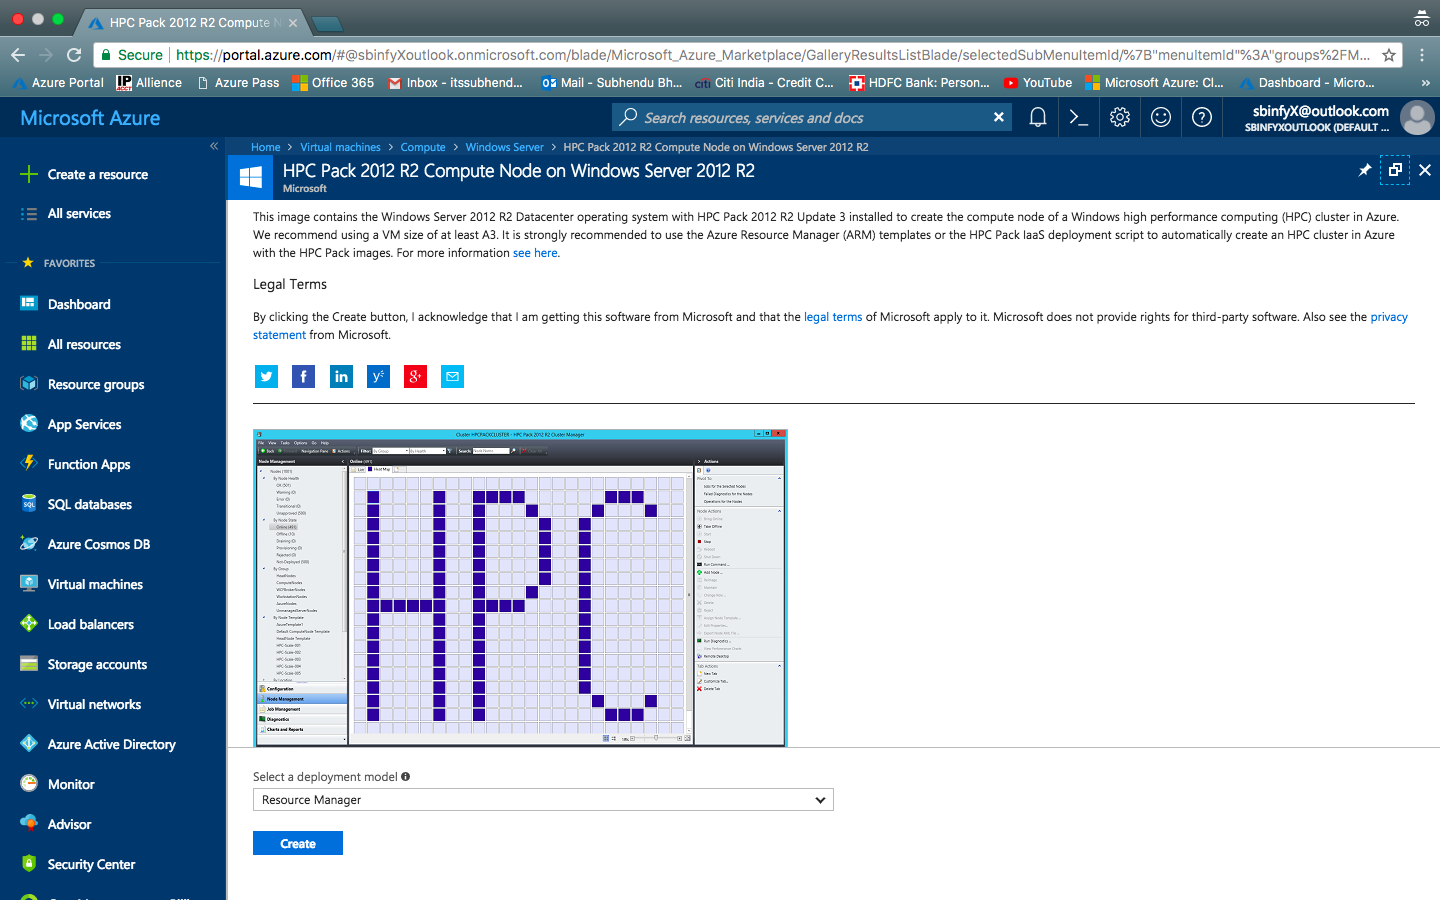
Task: Open the portal settings gear
Action: 1119,117
